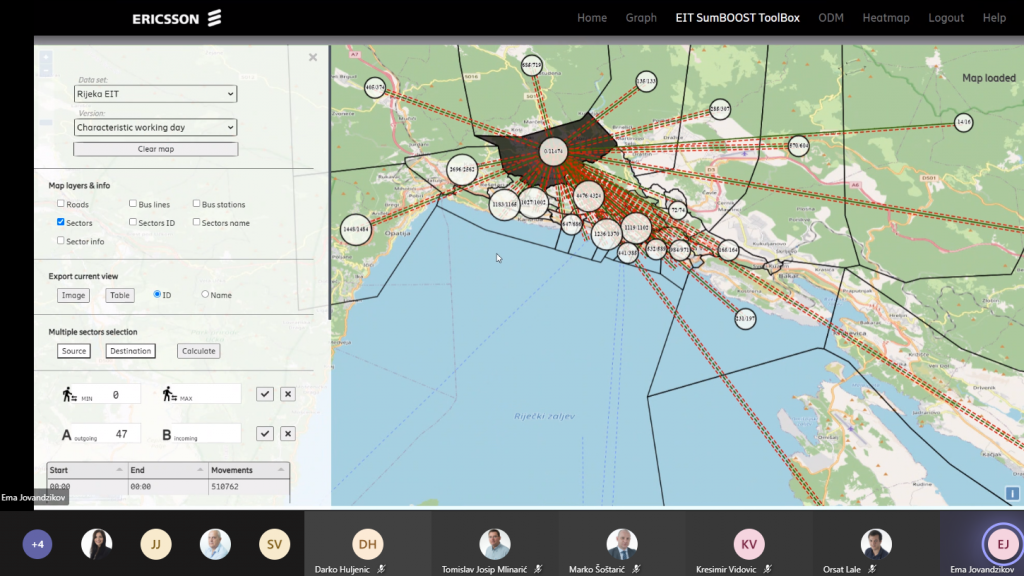Click the map circle labeled 405/374
Image resolution: width=1024 pixels, height=576 pixels.
(x=375, y=88)
